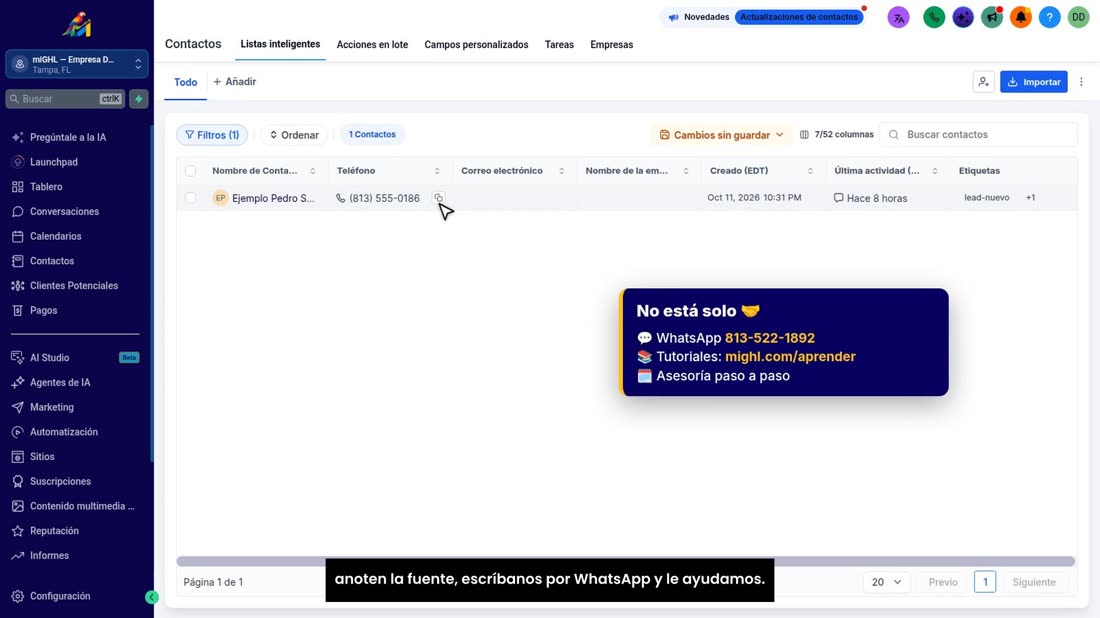Sort by Creado (EDT) column arrows

(x=810, y=171)
